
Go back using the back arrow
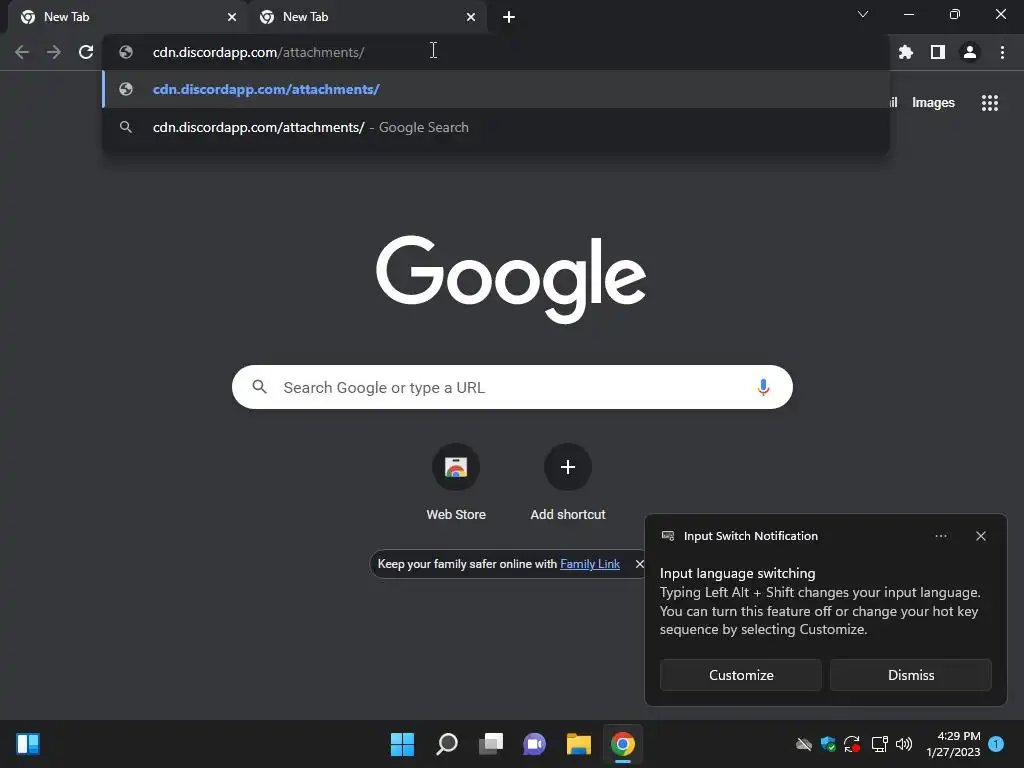coord(22,52)
